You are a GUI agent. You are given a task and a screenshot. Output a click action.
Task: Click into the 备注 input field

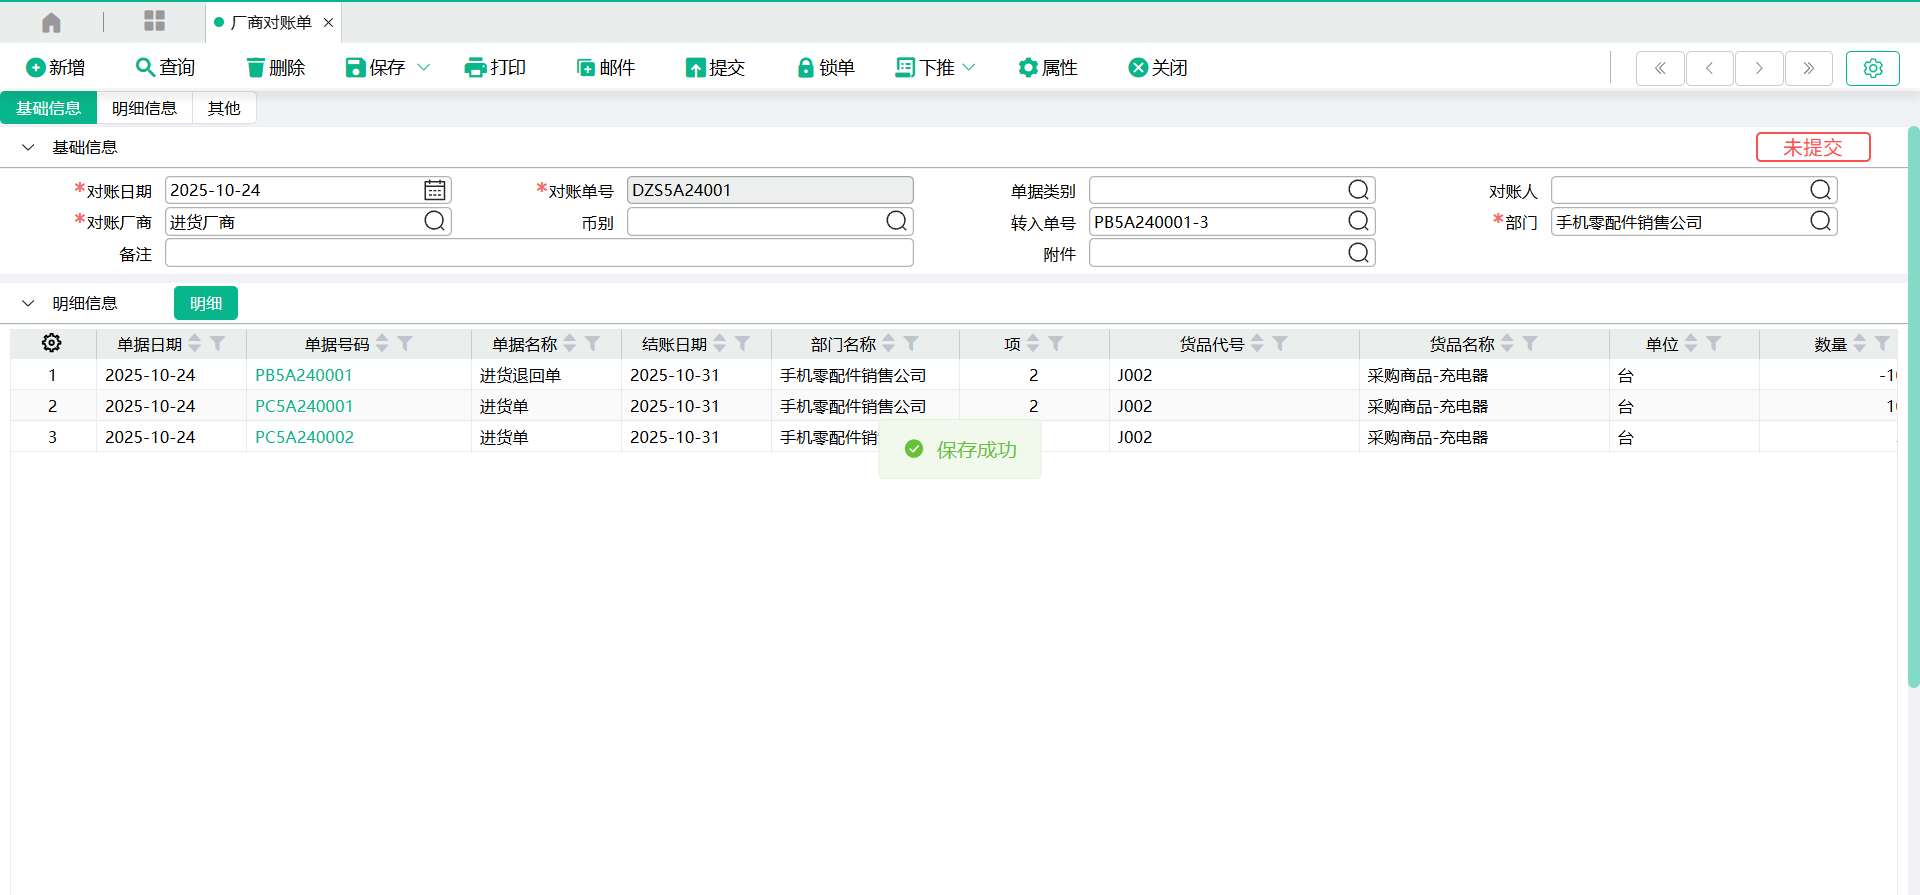tap(539, 253)
